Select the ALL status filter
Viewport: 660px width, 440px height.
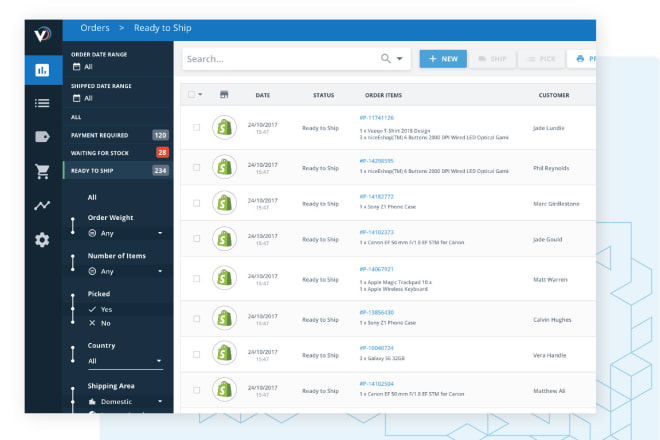[x=76, y=117]
